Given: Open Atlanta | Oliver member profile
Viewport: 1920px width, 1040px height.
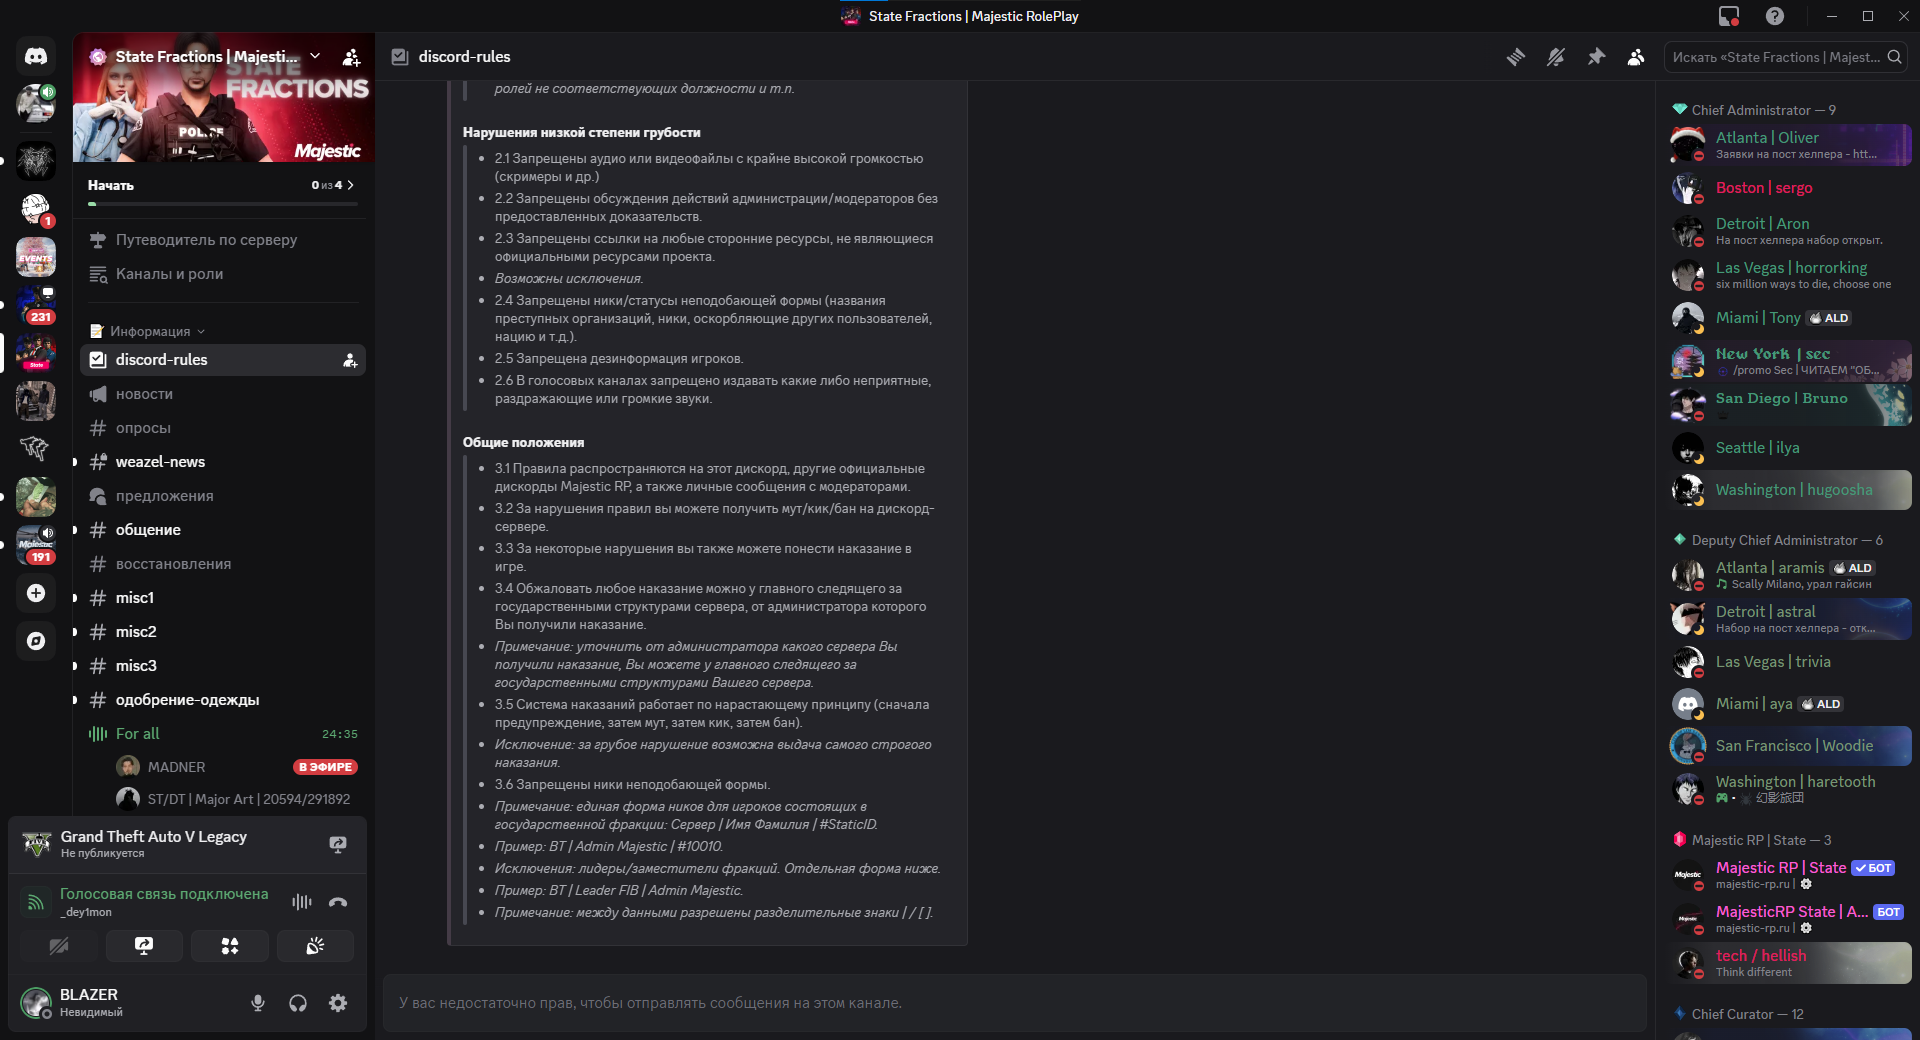Looking at the screenshot, I should [1790, 145].
